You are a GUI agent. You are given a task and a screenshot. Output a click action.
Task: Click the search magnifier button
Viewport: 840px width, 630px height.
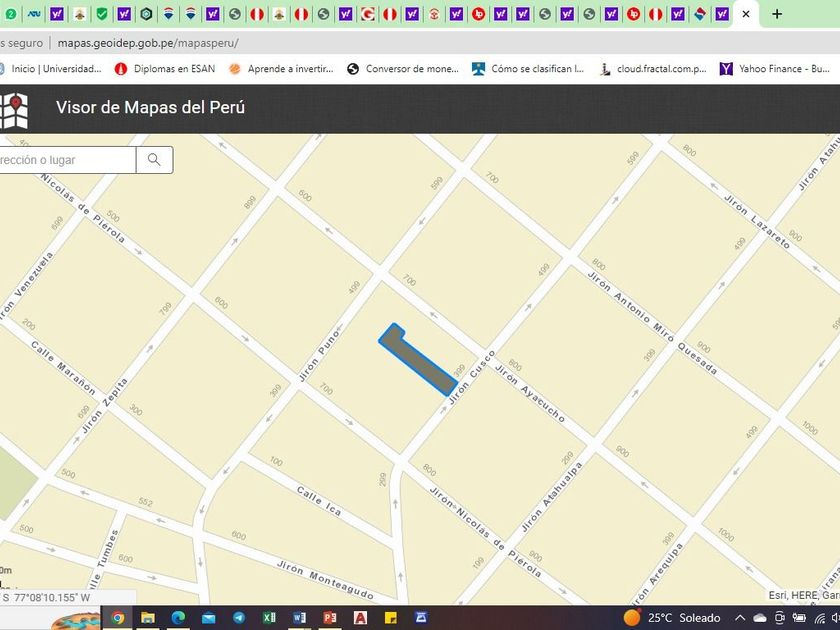tap(154, 160)
